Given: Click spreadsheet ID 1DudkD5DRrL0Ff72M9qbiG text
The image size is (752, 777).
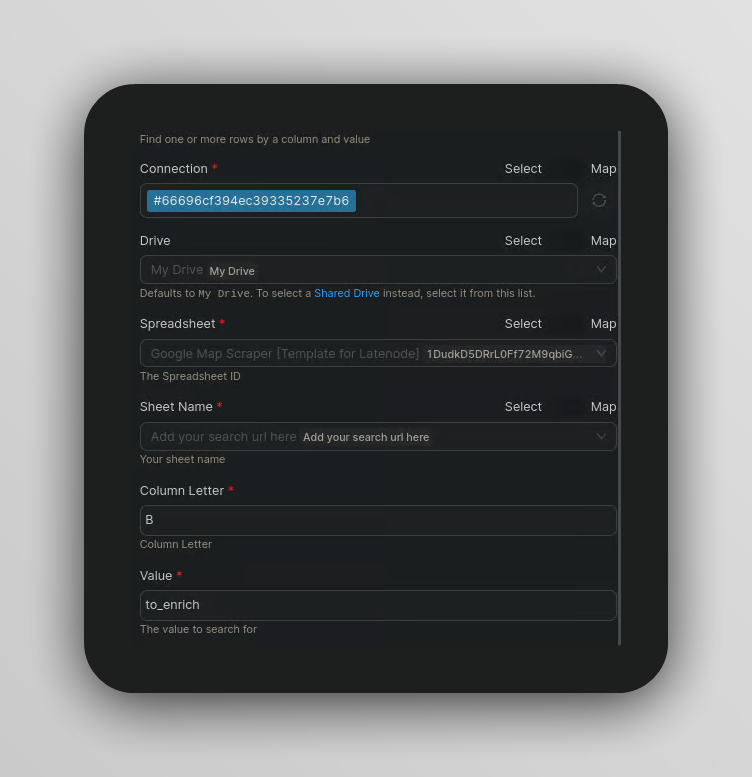Looking at the screenshot, I should pos(504,354).
